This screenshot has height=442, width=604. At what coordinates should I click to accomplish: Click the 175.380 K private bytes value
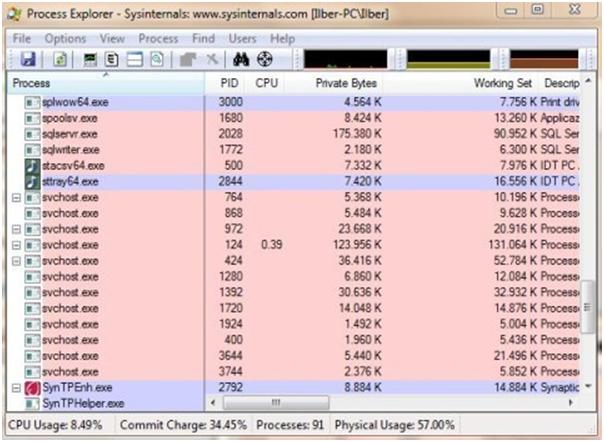tap(357, 134)
